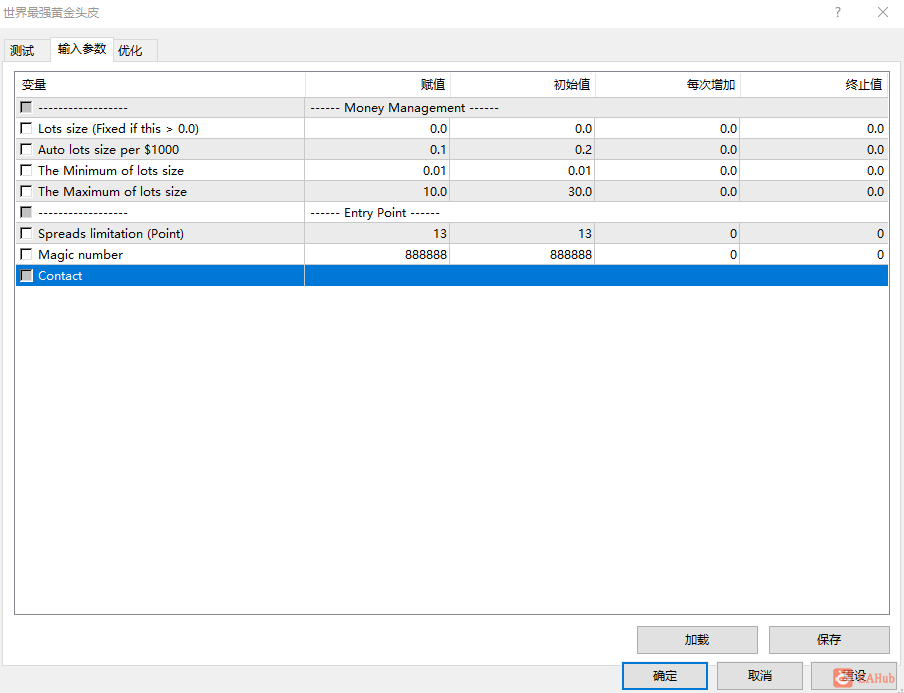Click the 初始值 column header

pos(523,85)
